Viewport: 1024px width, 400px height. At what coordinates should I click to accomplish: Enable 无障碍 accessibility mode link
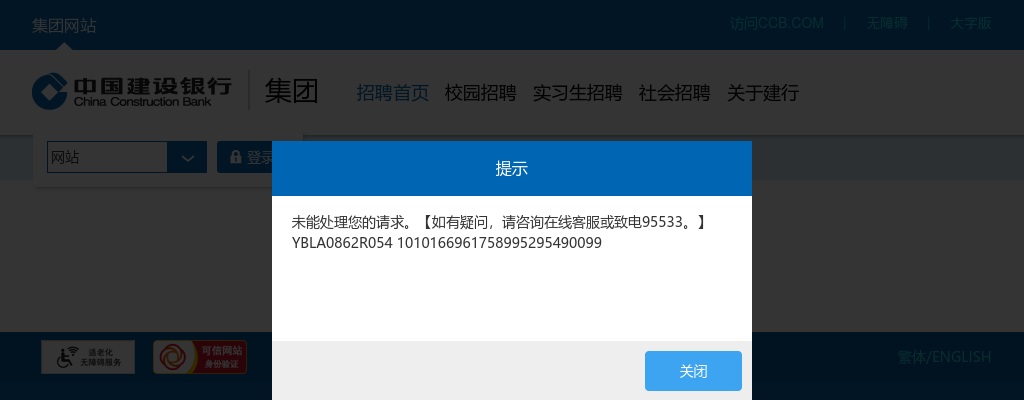click(x=887, y=24)
